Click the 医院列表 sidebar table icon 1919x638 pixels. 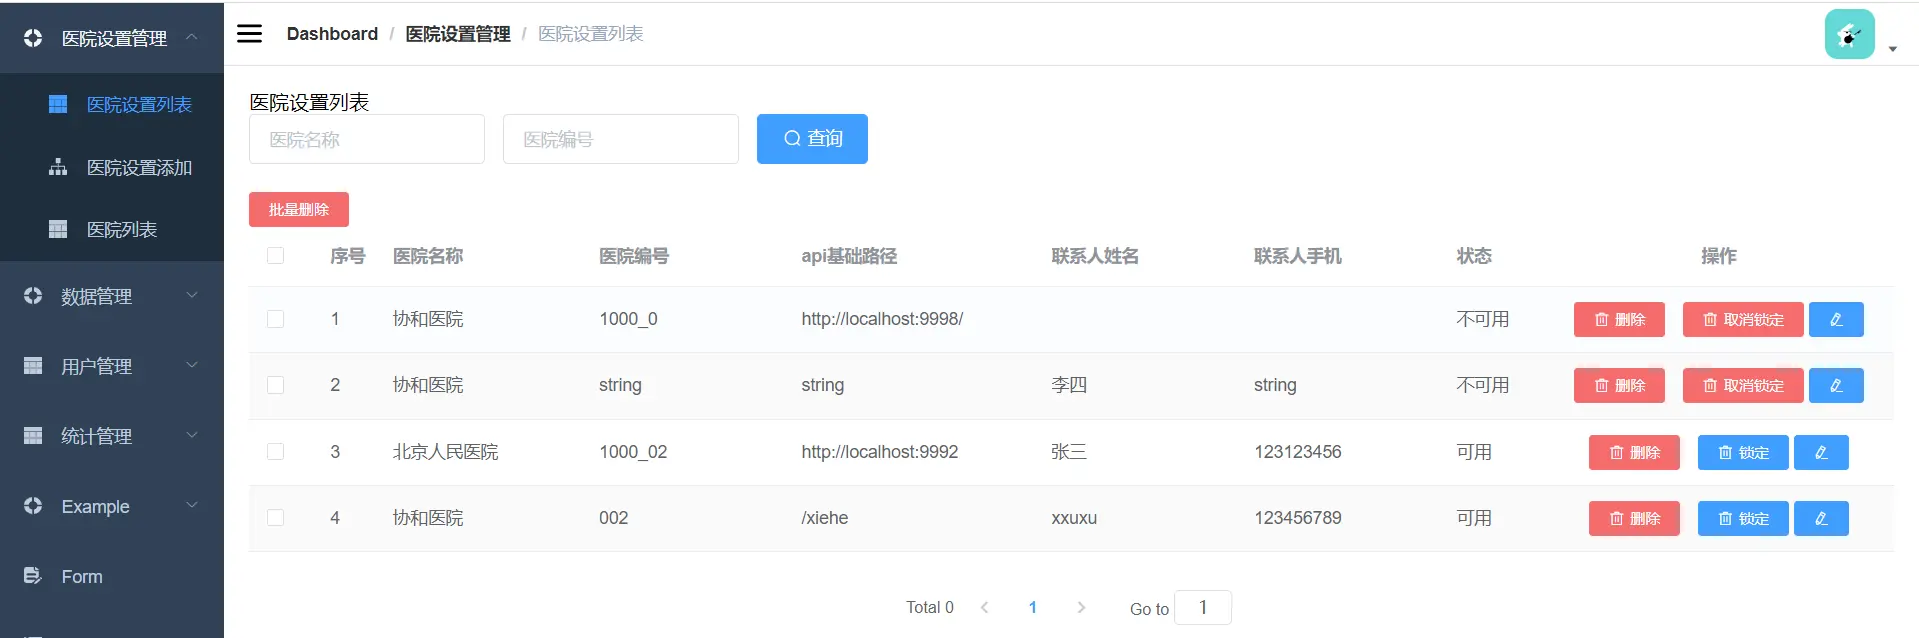(58, 229)
